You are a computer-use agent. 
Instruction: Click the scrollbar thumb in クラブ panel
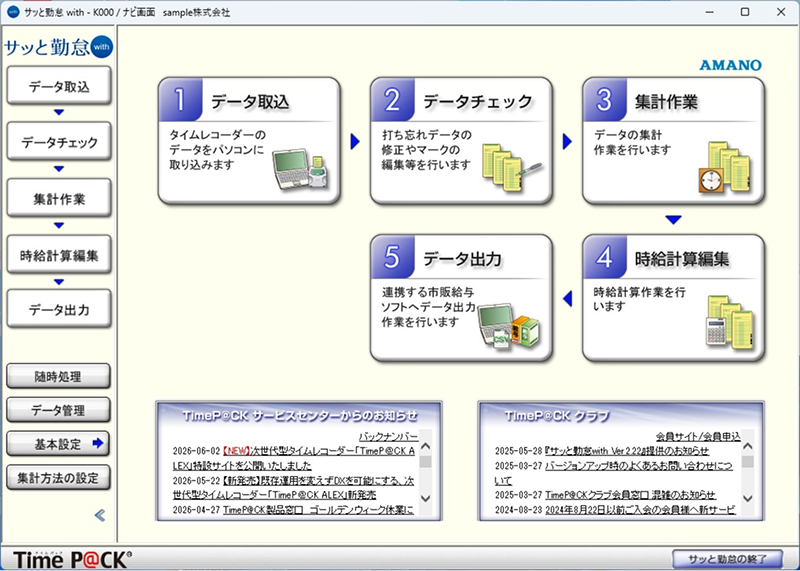(x=747, y=462)
